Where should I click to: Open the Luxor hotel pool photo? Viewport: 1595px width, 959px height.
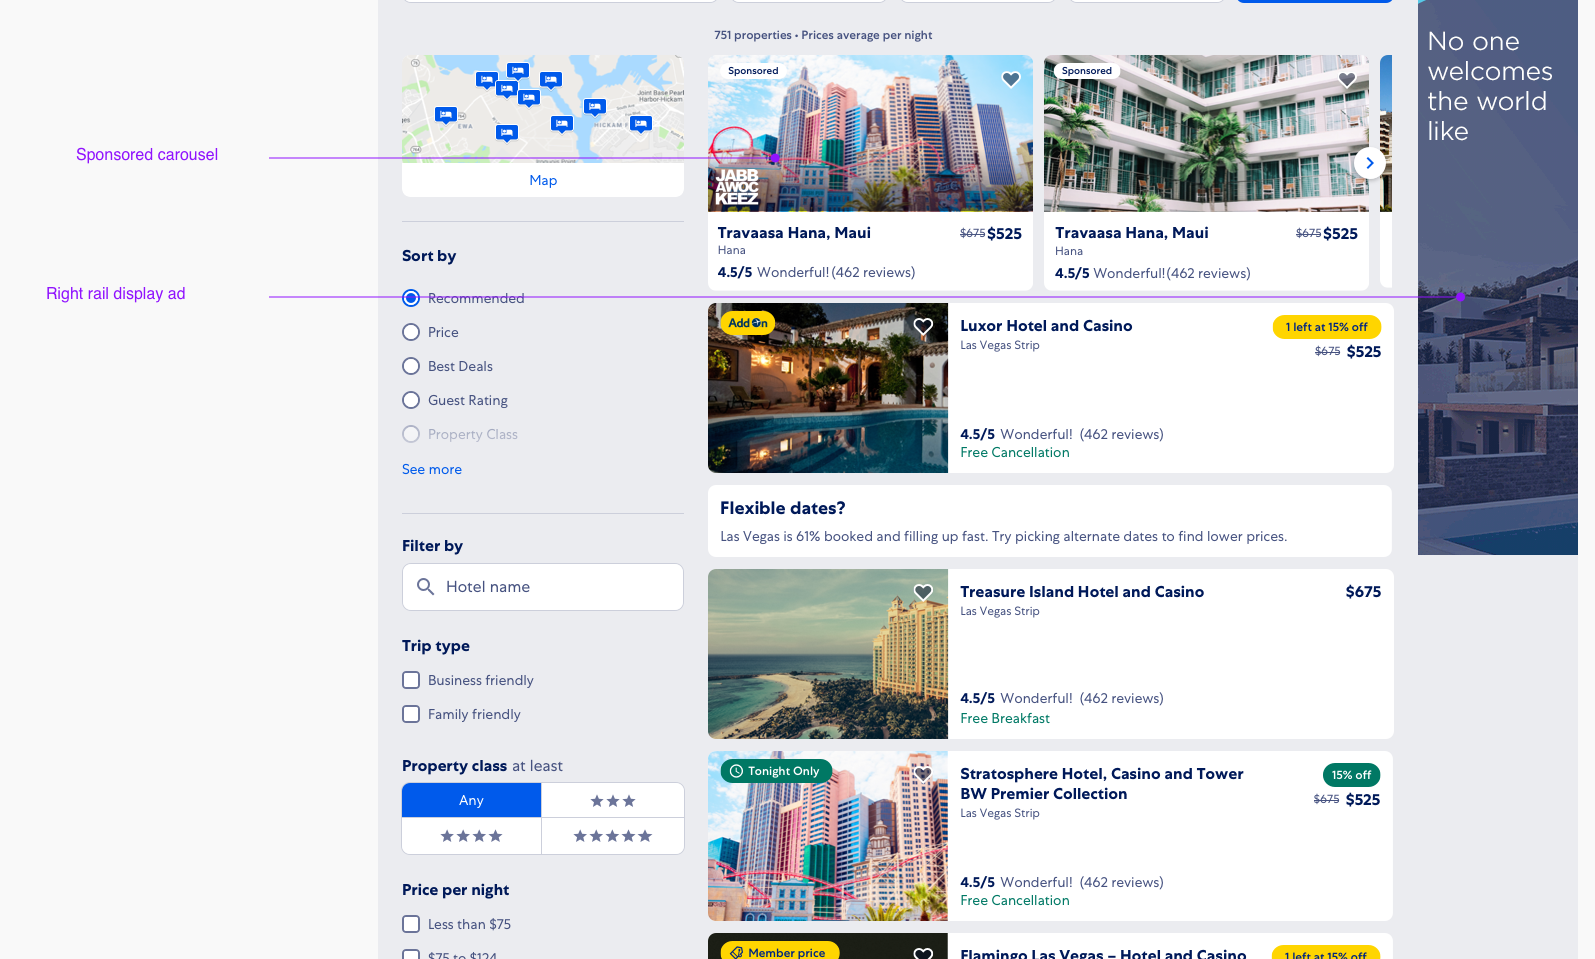(x=828, y=388)
